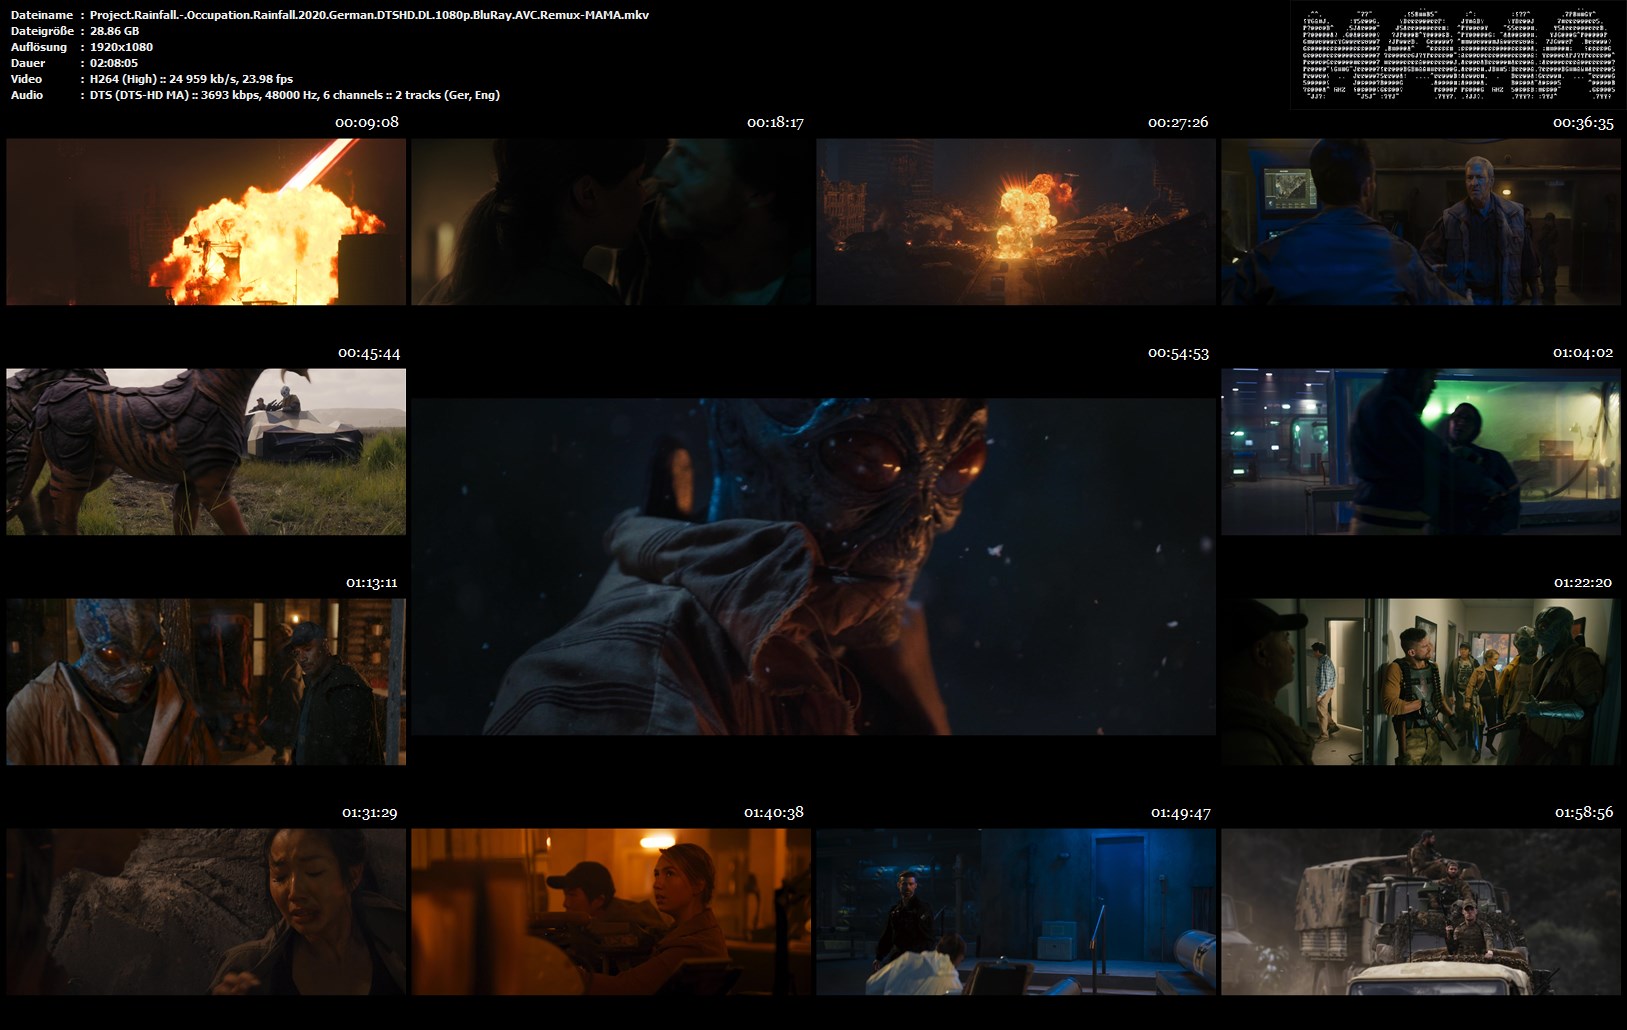Select the blue alien thumbnail at 01:13:11

click(x=206, y=682)
